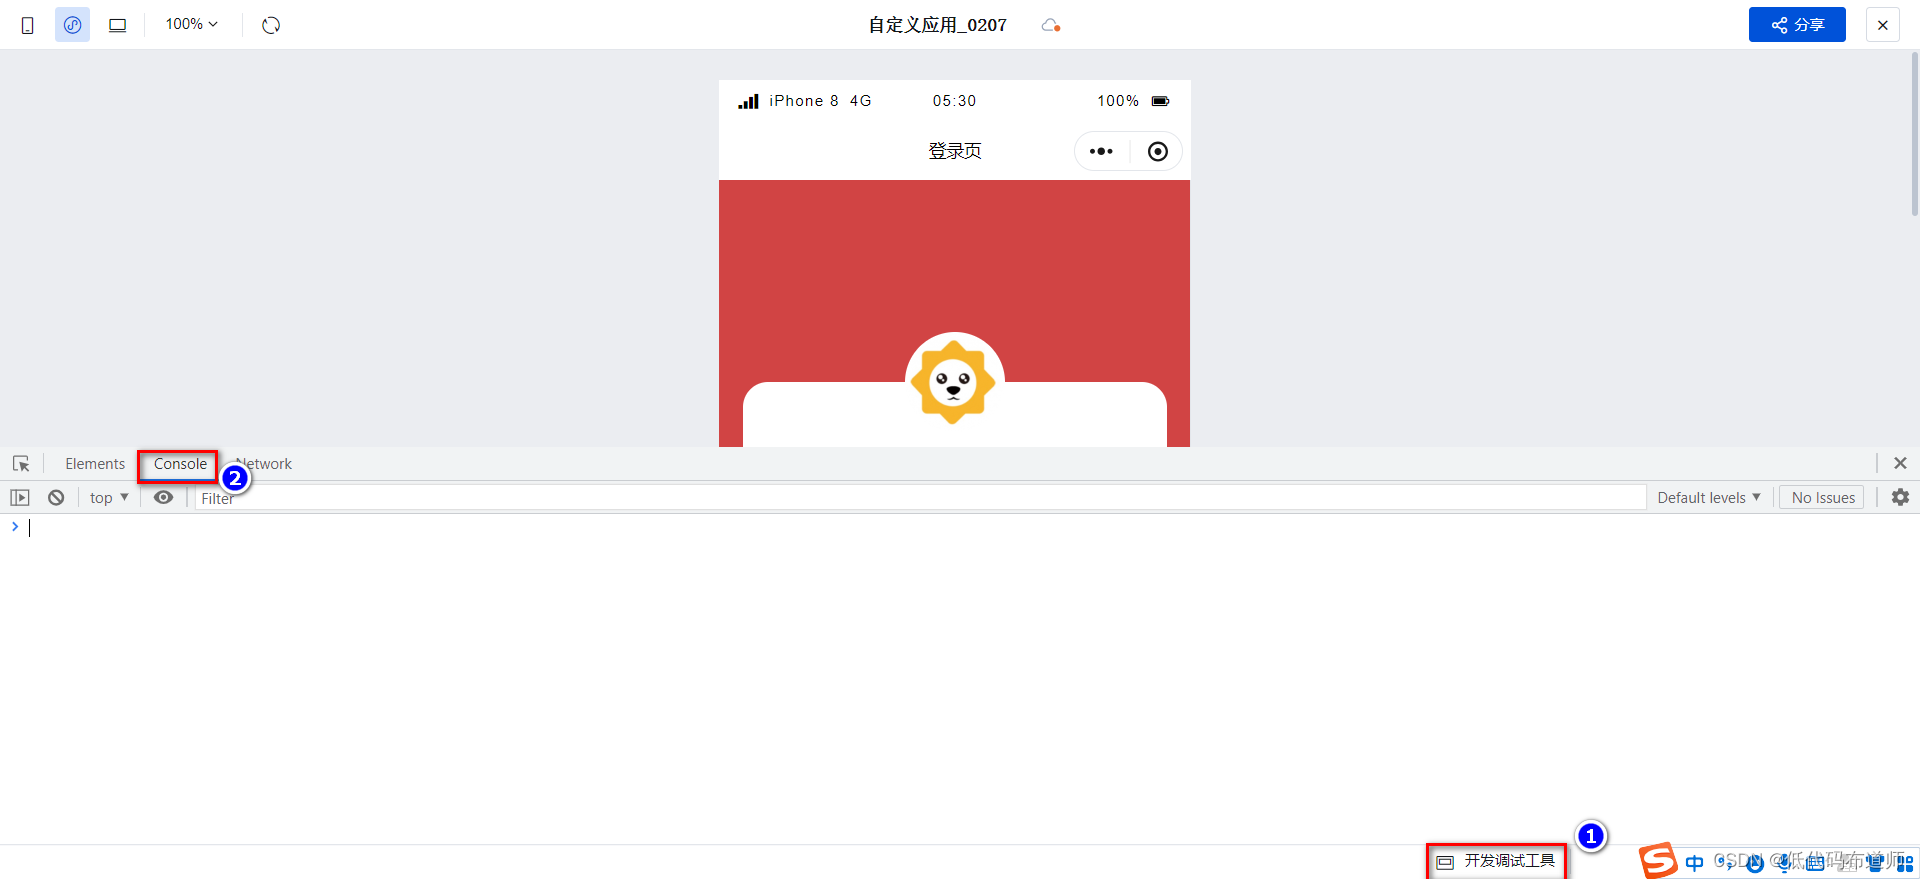Select the mini-program preview mode icon
Image resolution: width=1920 pixels, height=879 pixels.
click(72, 25)
